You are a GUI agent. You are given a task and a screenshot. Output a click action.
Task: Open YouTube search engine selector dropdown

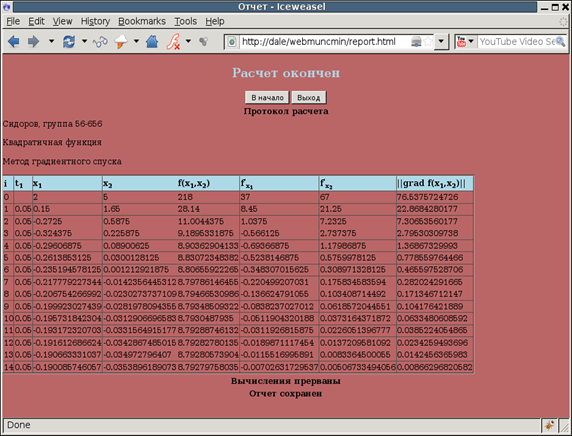click(x=471, y=41)
